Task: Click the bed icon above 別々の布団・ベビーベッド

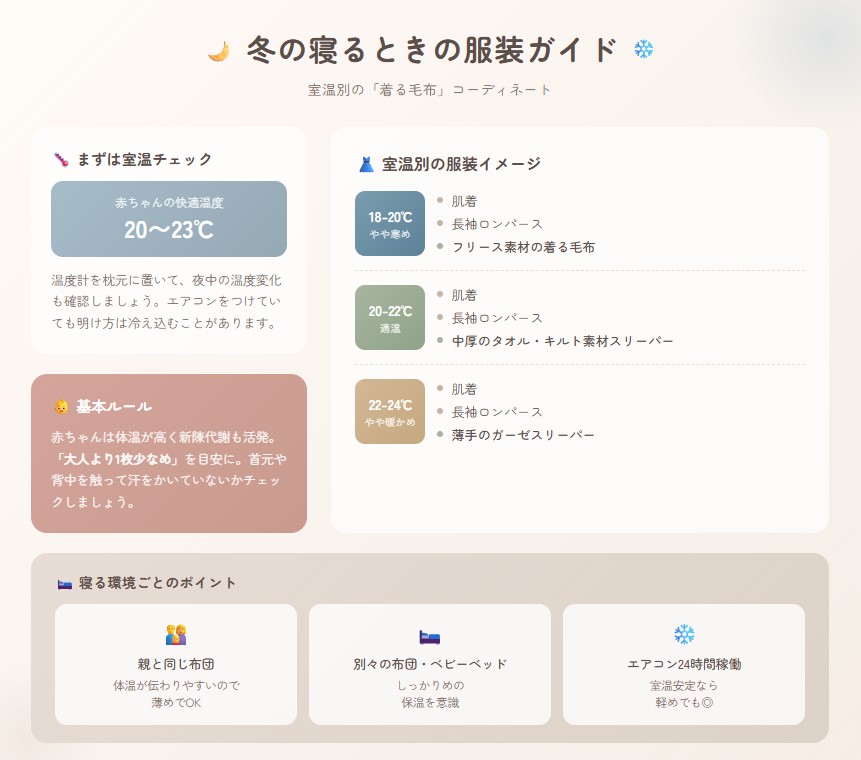Action: tap(429, 636)
